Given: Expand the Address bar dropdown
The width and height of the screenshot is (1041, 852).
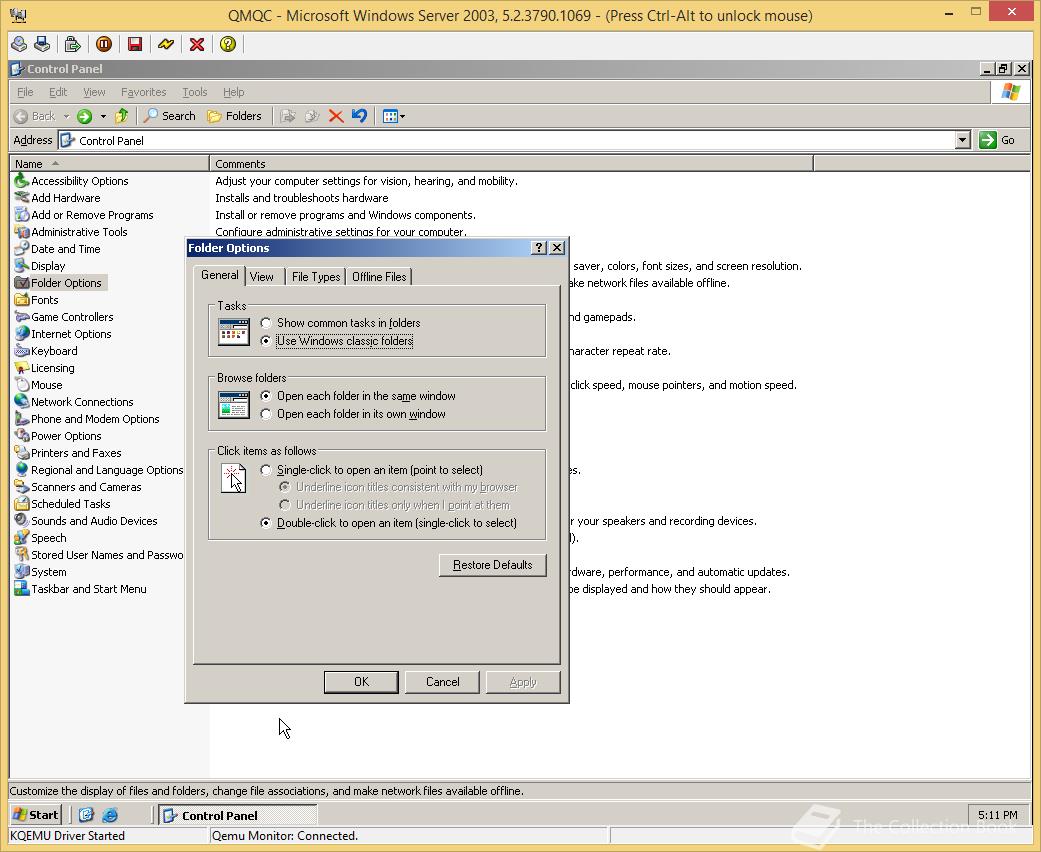Looking at the screenshot, I should 963,140.
